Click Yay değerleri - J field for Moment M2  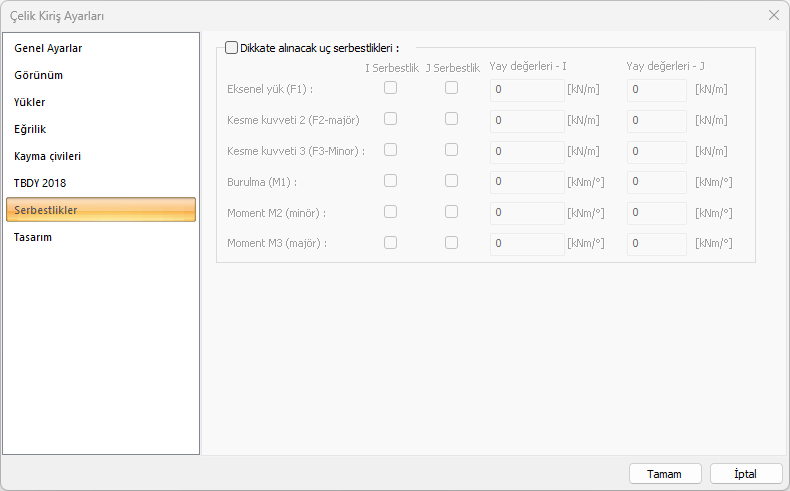656,213
